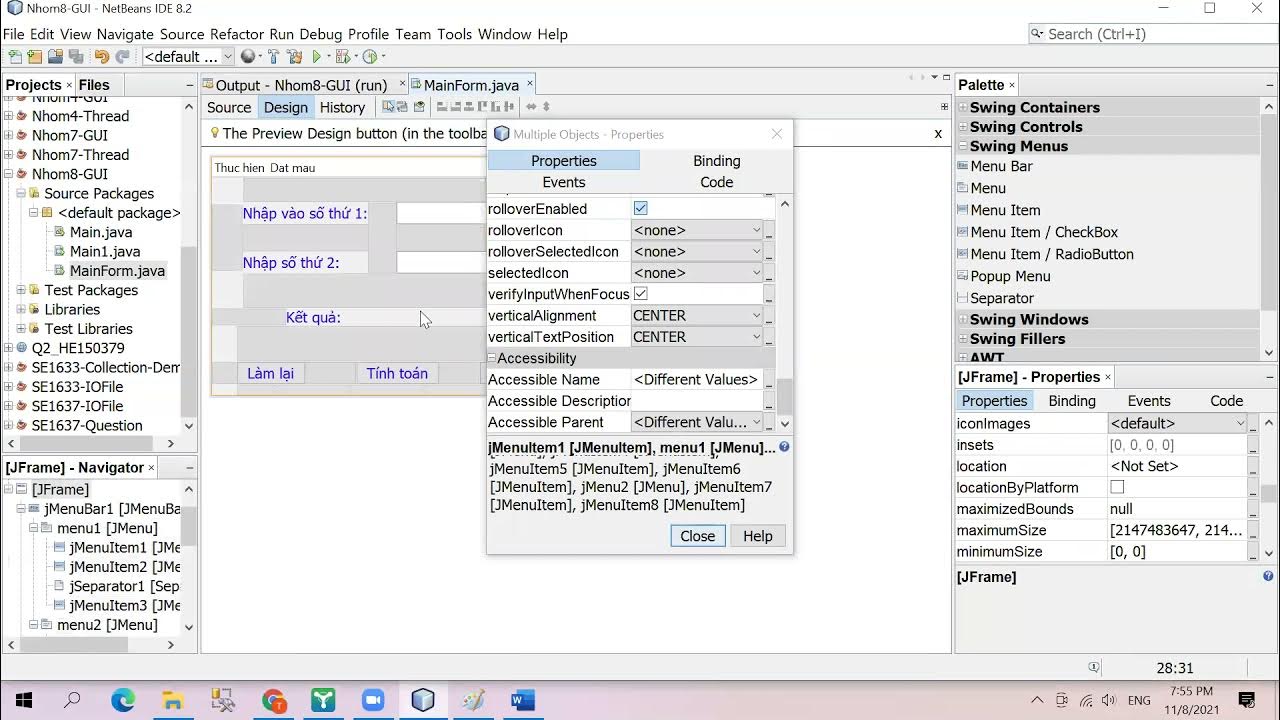Click the 'Làm lại' button on the form
1280x720 pixels.
click(270, 373)
